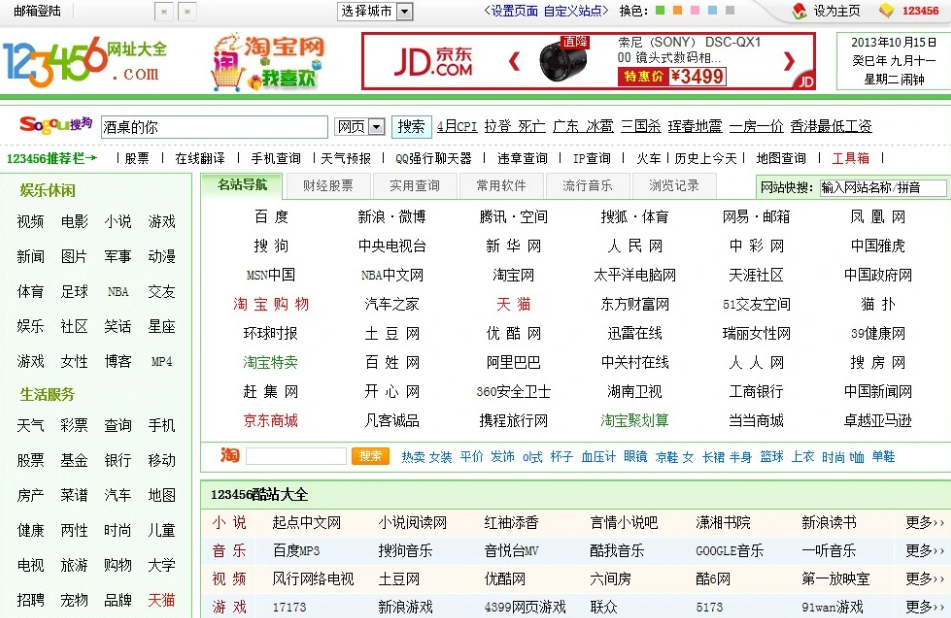The image size is (951, 618).
Task: Switch to the 名站导航 tab
Action: tap(242, 185)
